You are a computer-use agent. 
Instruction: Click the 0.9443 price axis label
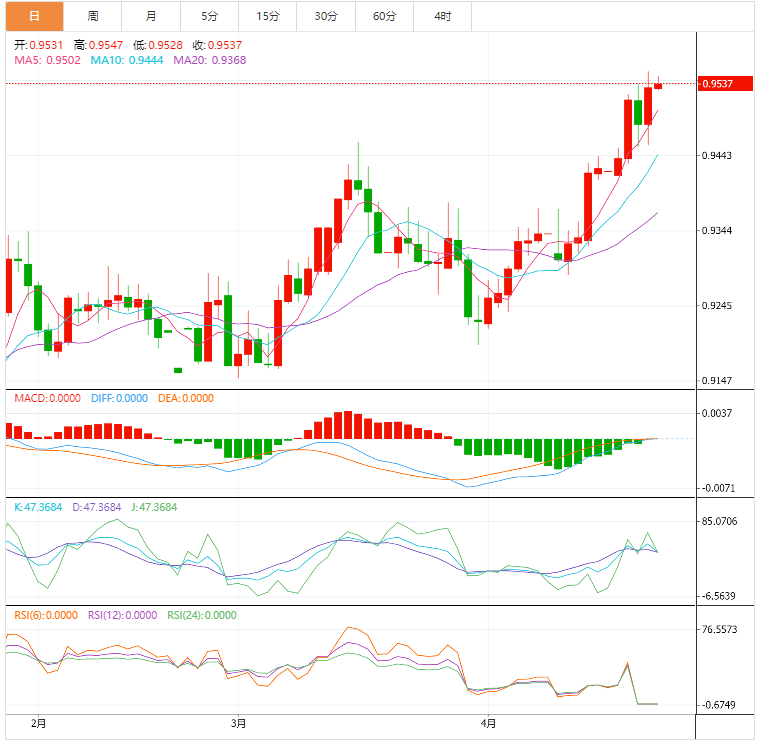[x=717, y=156]
